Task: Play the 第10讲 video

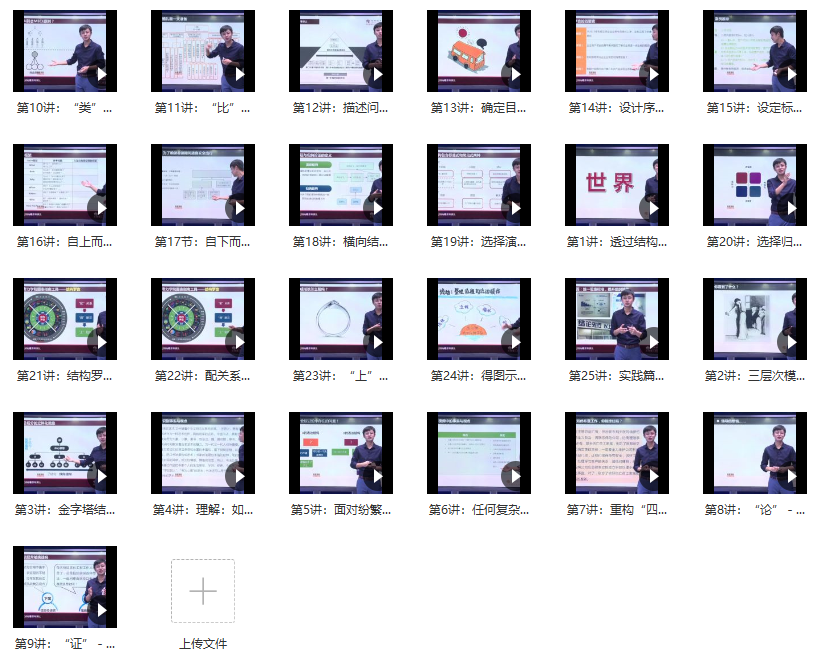Action: pyautogui.click(x=100, y=74)
